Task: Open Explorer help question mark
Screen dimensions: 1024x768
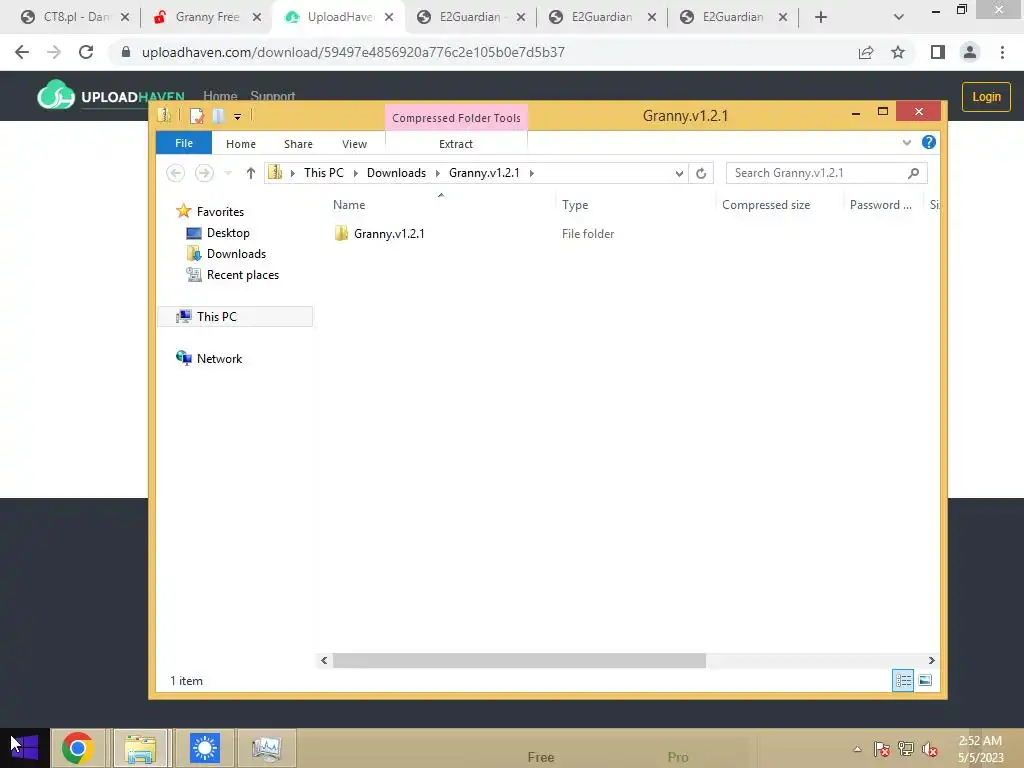Action: pyautogui.click(x=928, y=142)
